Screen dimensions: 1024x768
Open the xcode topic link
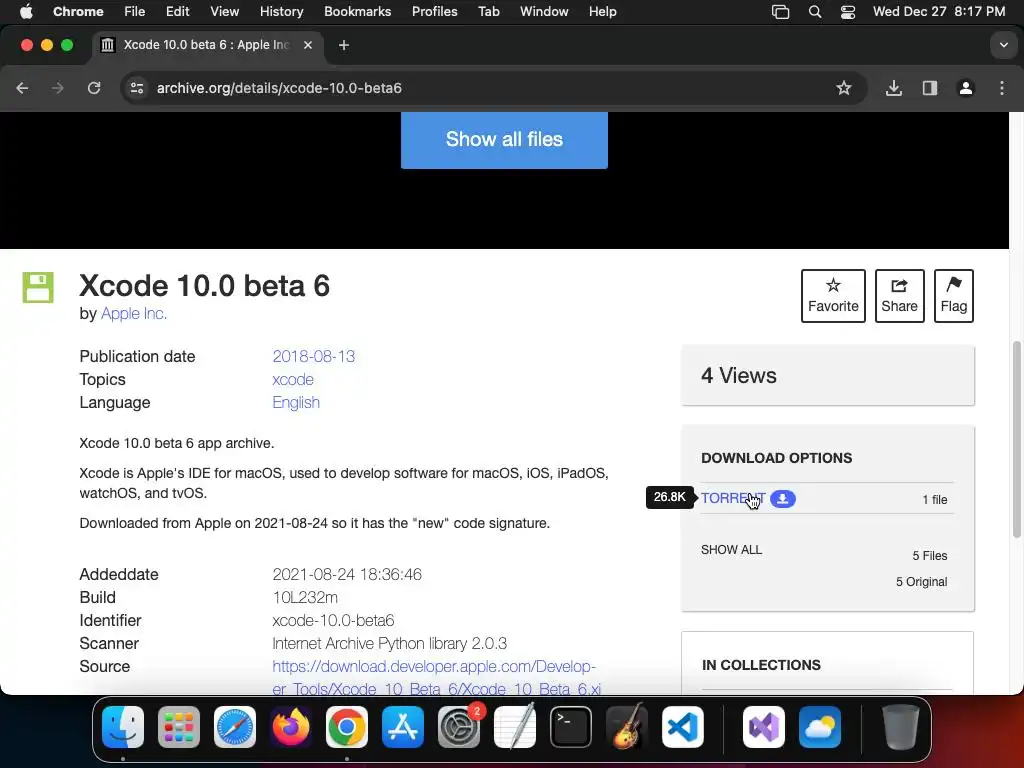293,379
